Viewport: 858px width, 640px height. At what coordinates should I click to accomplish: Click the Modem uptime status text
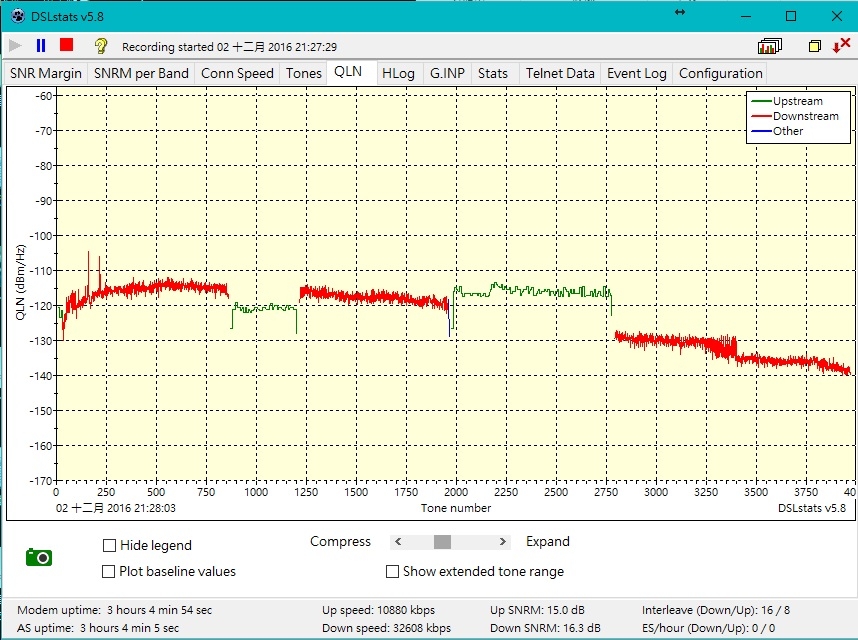(x=114, y=610)
